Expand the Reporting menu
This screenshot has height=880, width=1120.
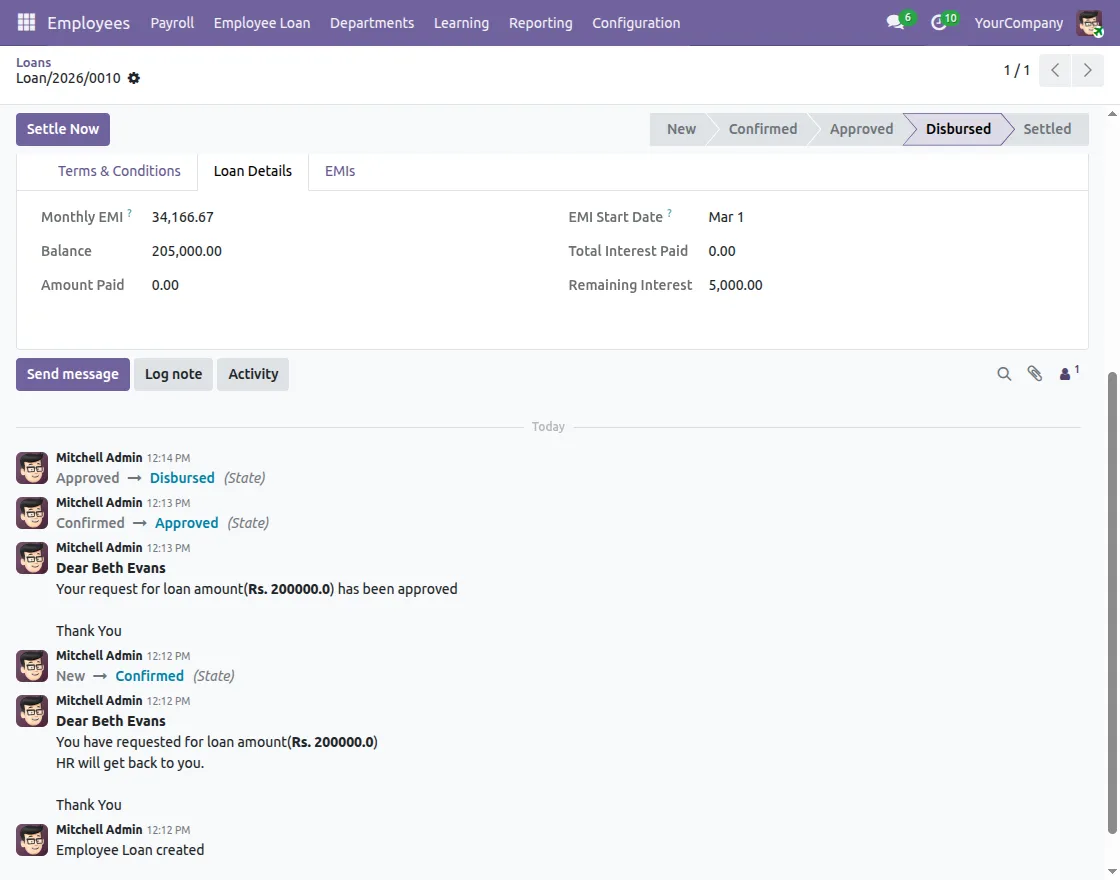[540, 23]
